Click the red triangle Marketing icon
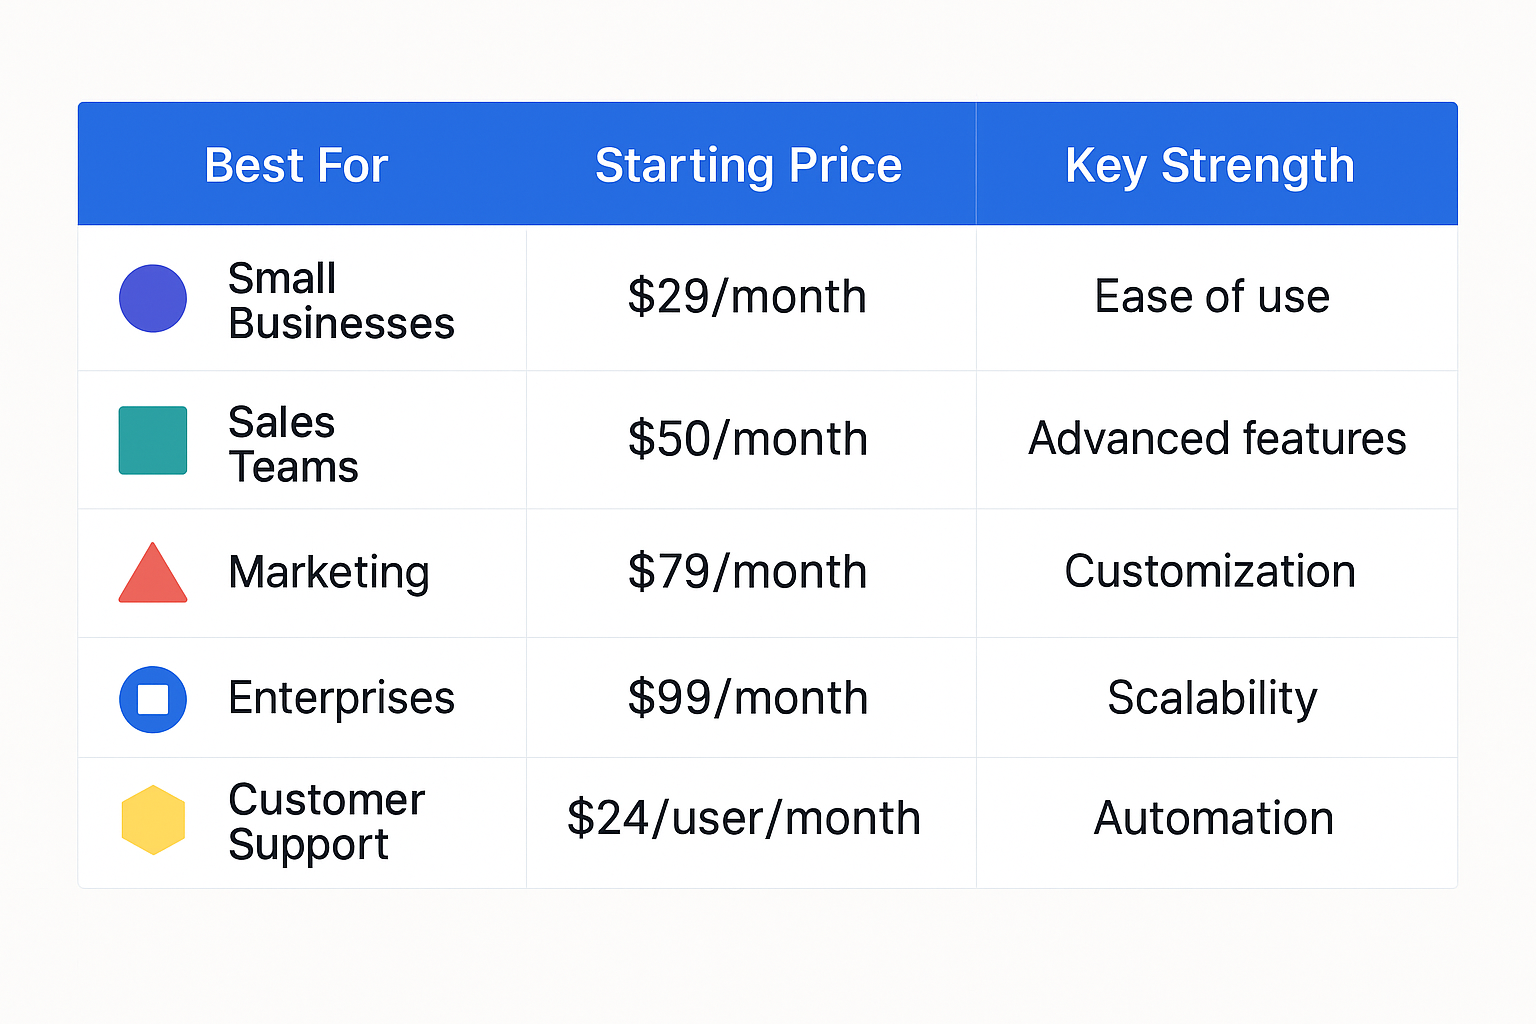The width and height of the screenshot is (1536, 1024). tap(153, 575)
